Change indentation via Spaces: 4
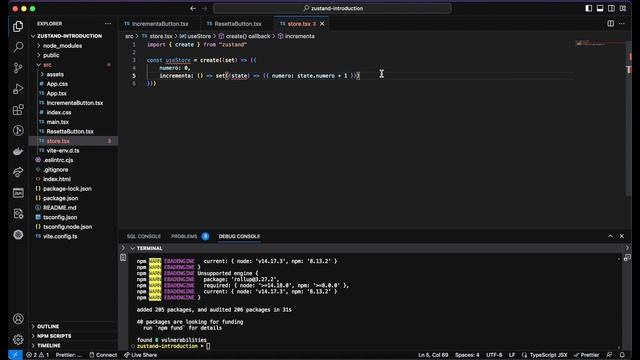640x360 pixels. click(467, 355)
